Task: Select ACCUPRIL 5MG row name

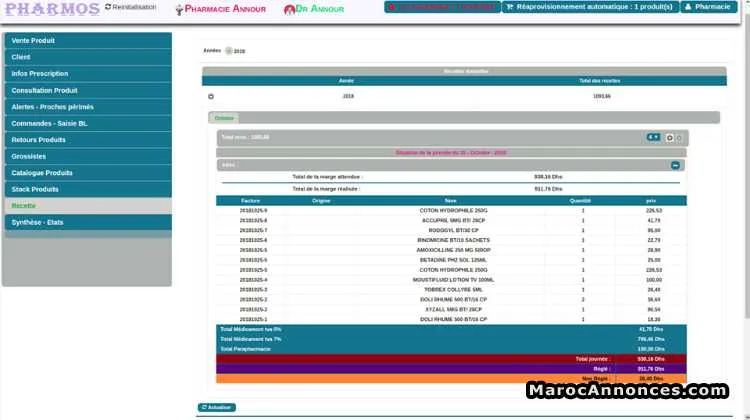Action: 453,221
